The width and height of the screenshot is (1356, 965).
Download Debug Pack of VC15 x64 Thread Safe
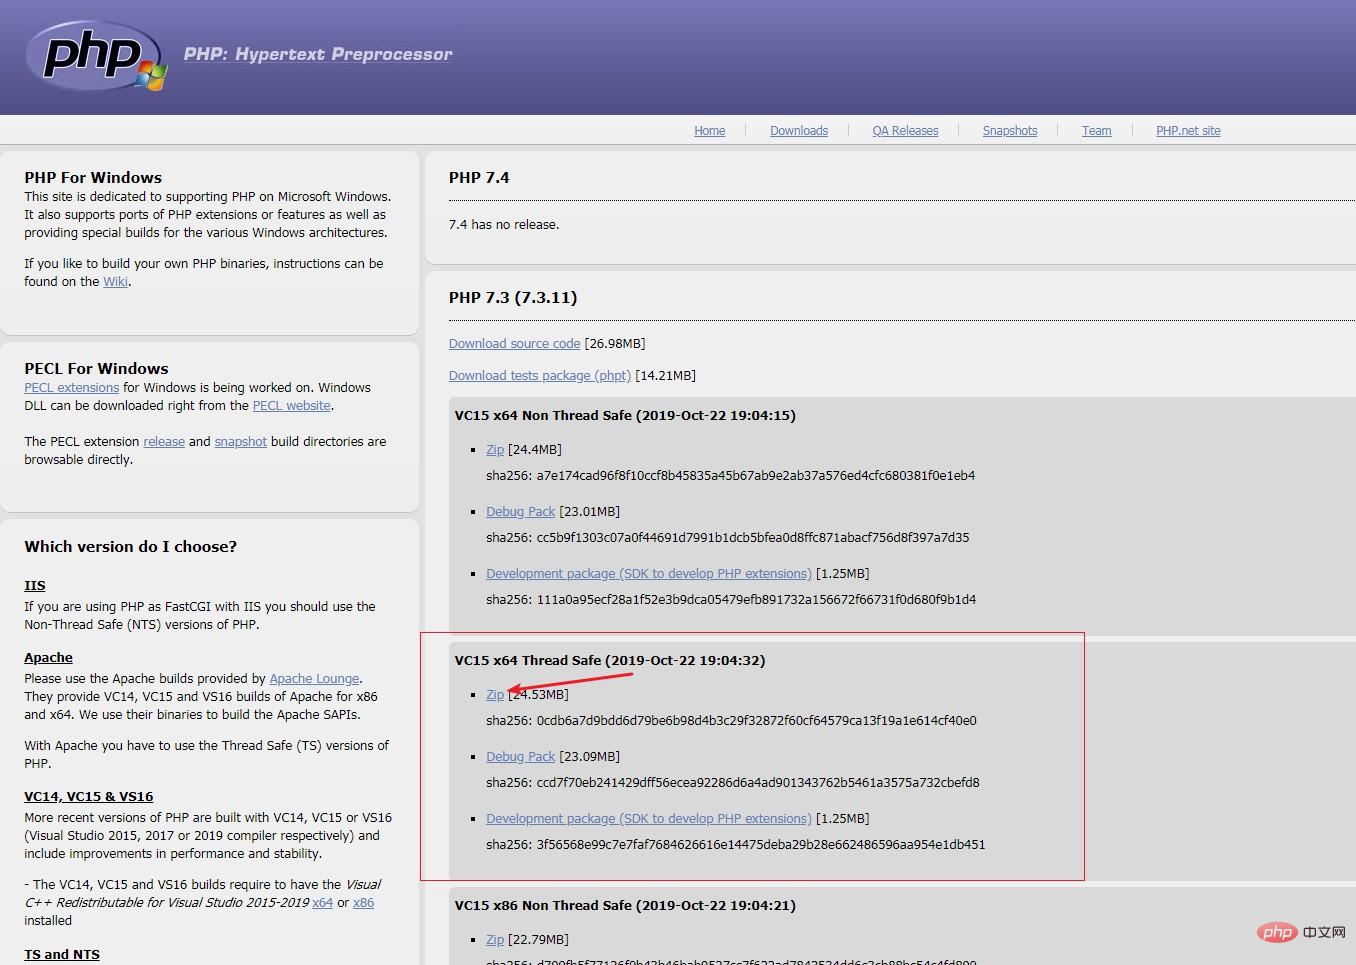pos(520,757)
